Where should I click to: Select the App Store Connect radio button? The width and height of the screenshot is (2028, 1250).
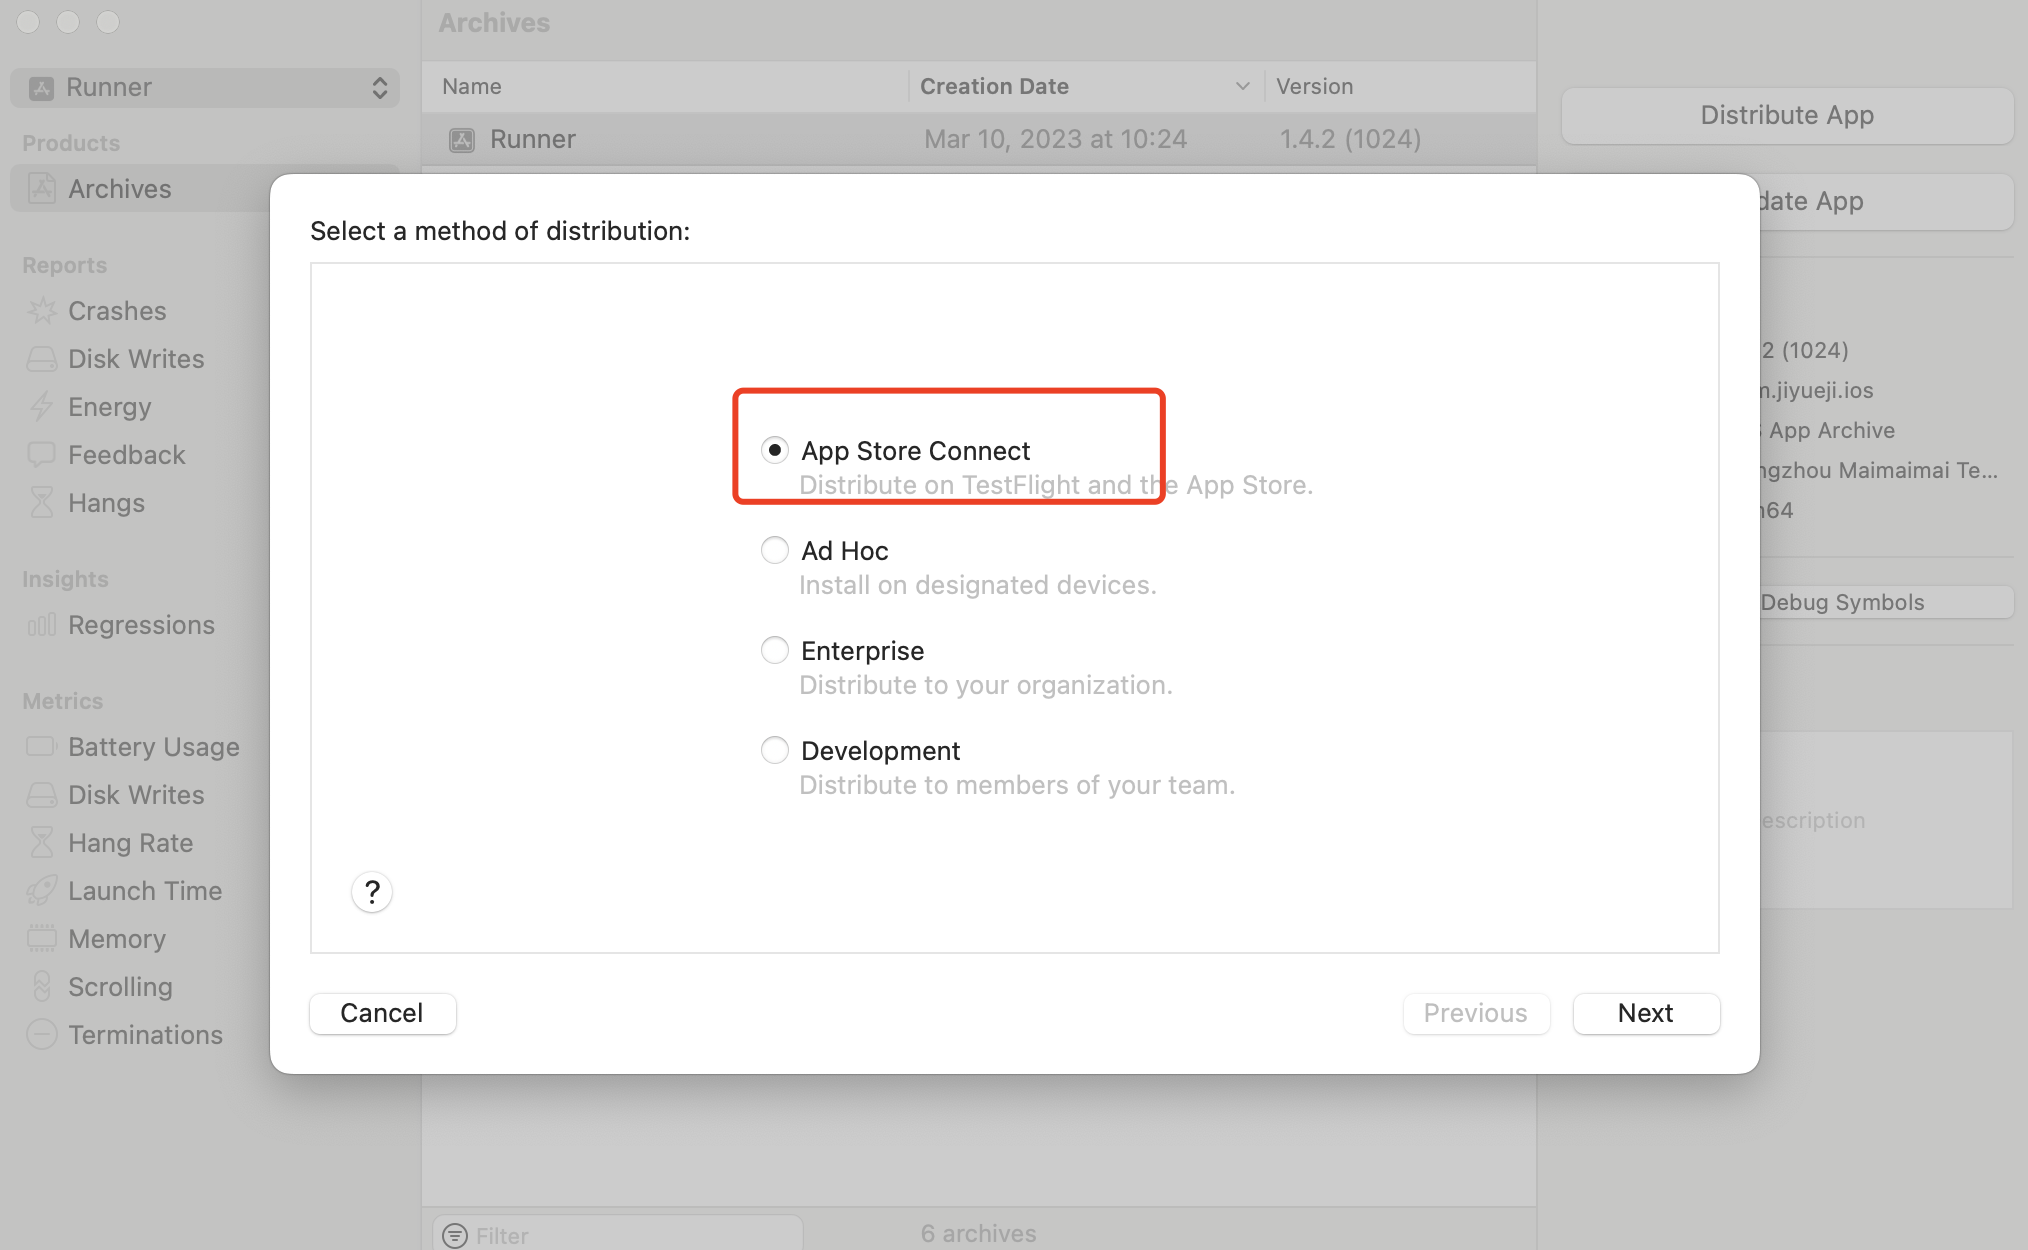click(x=774, y=451)
